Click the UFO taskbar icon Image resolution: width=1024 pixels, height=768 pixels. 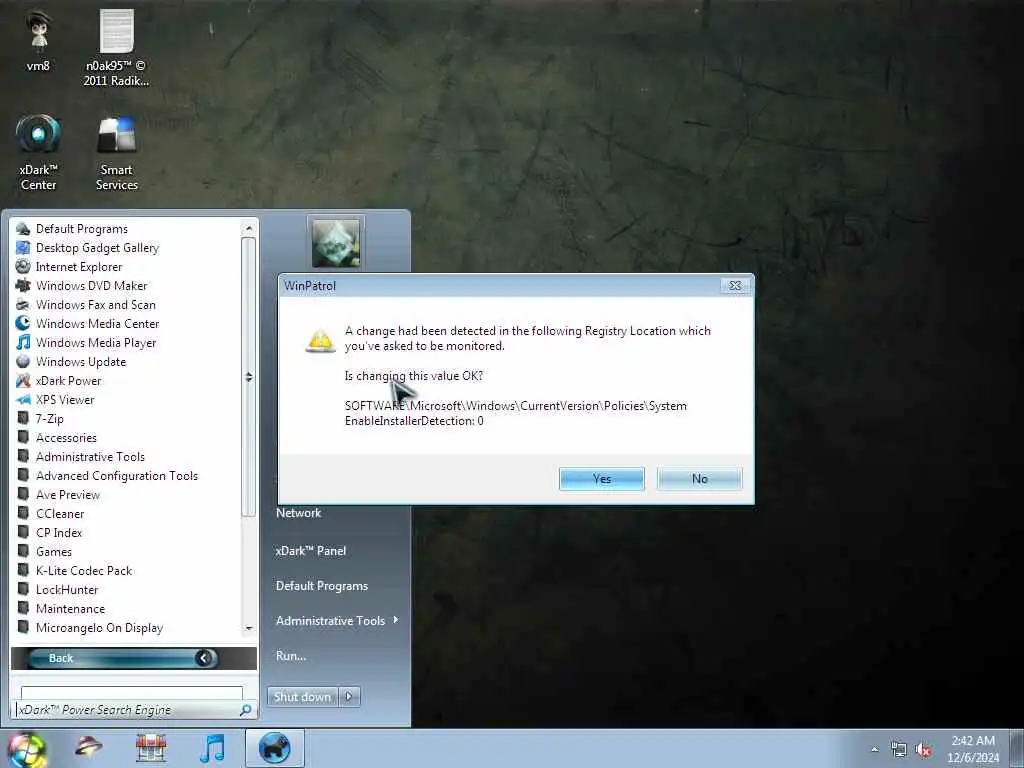click(89, 746)
